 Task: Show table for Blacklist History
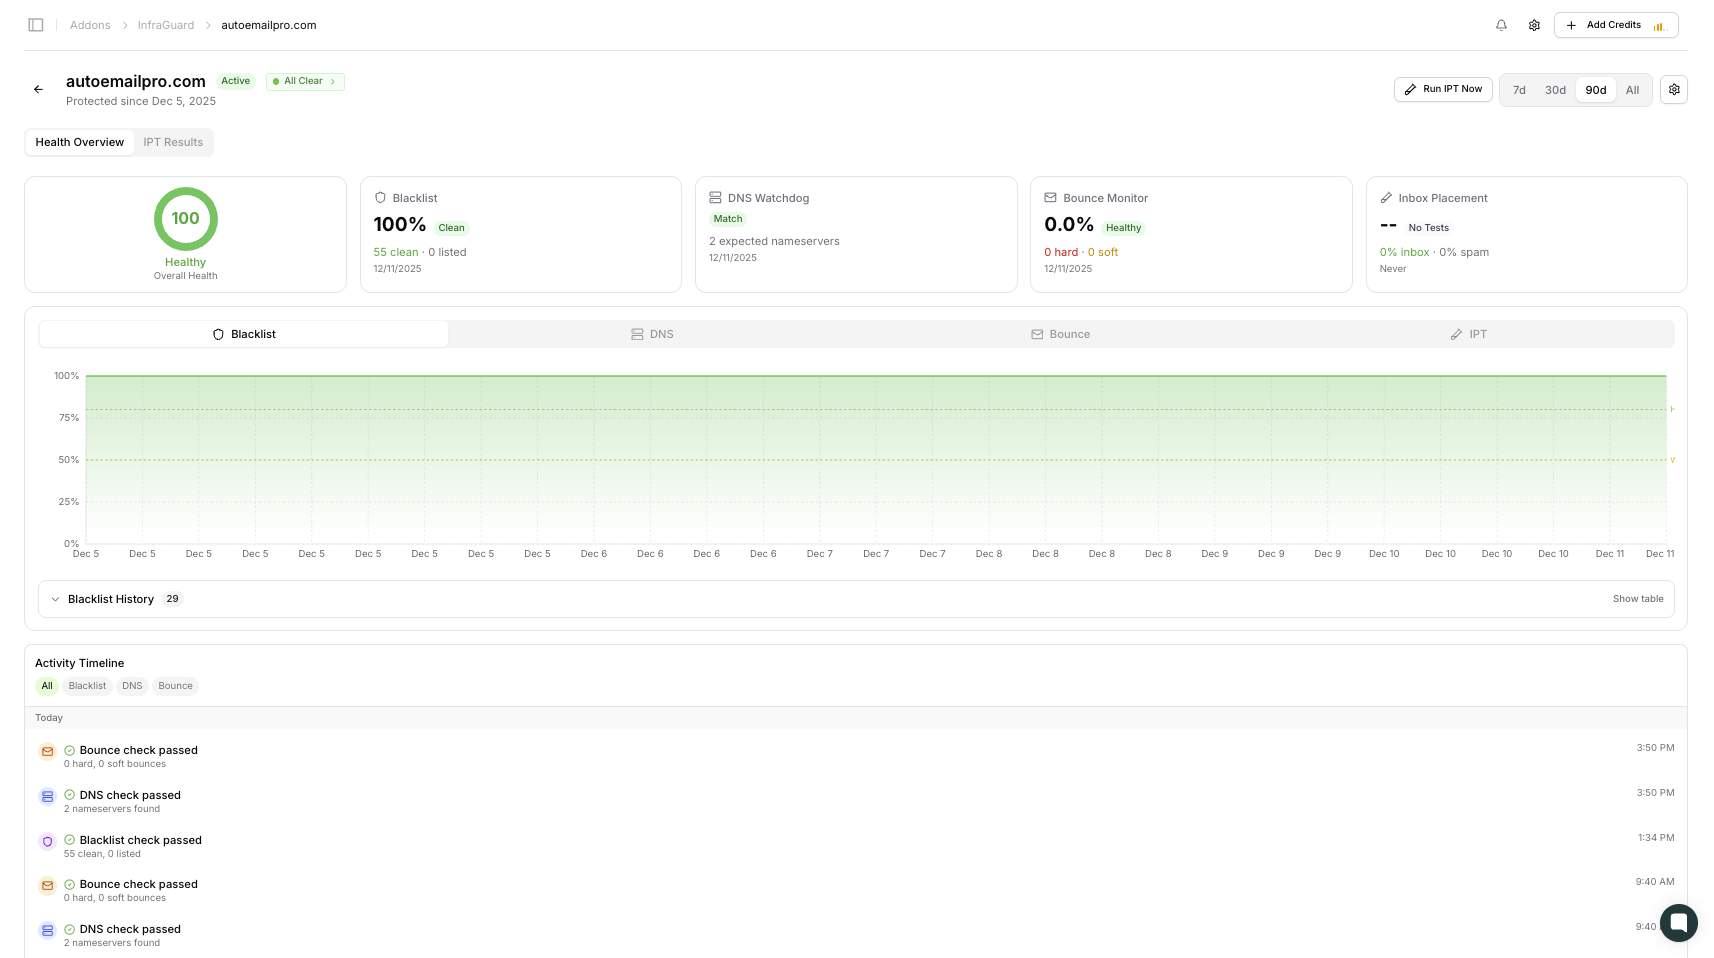click(x=1638, y=599)
